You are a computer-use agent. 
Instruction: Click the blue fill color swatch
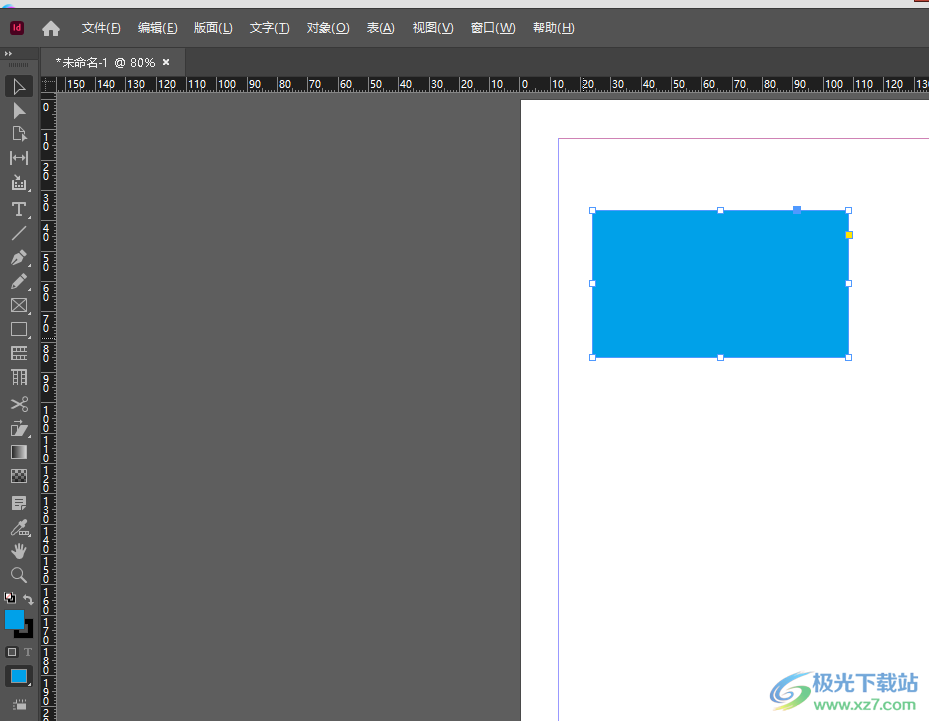(14, 619)
